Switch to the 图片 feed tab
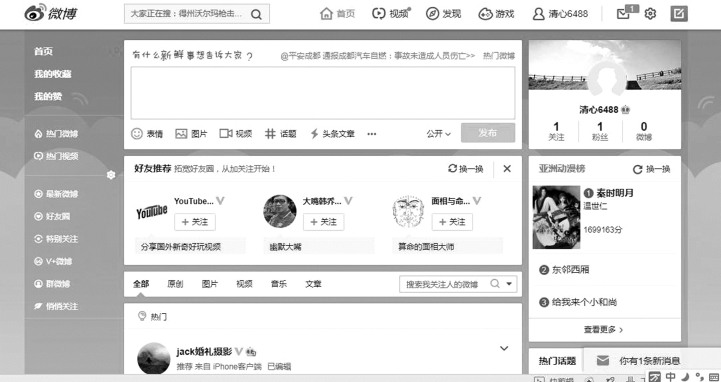The height and width of the screenshot is (382, 721). click(x=210, y=284)
